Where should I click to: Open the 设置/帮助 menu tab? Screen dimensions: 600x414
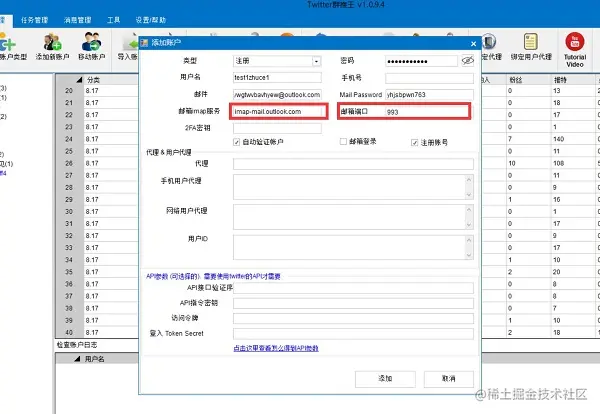point(150,20)
